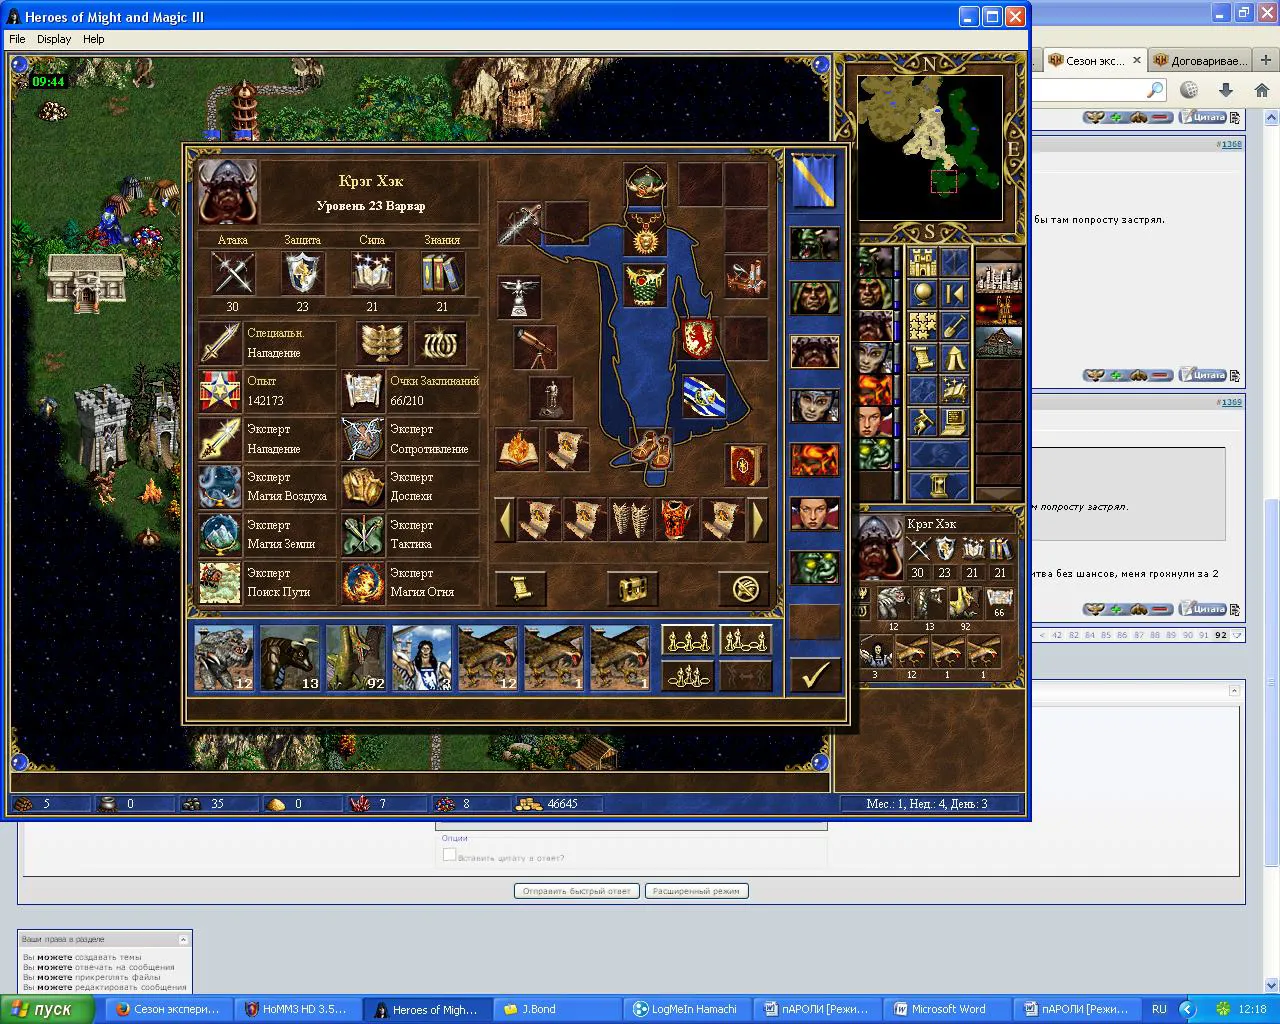Tick the Вставить цитату в ответ checkbox

point(449,855)
